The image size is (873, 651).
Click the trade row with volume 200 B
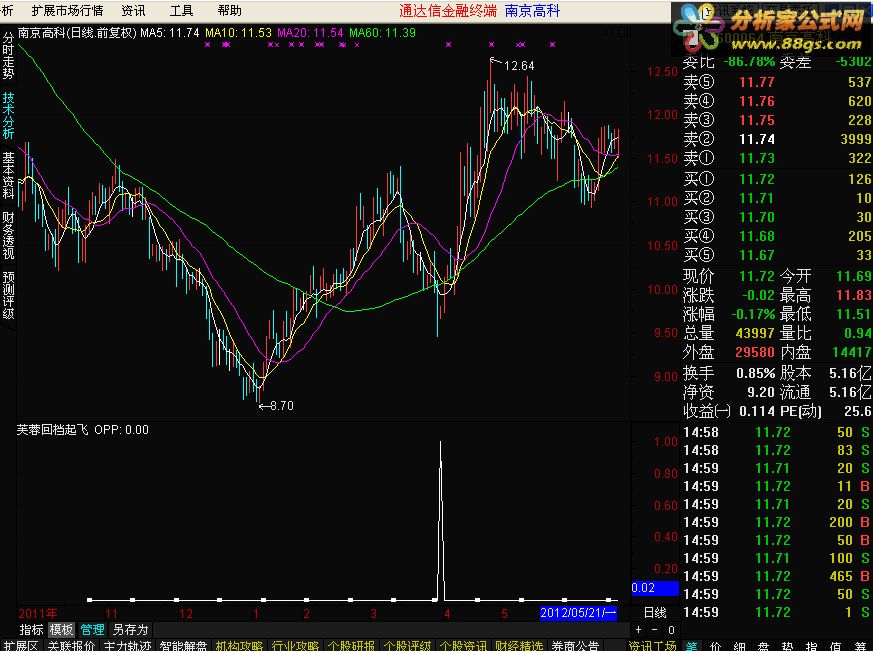[777, 522]
